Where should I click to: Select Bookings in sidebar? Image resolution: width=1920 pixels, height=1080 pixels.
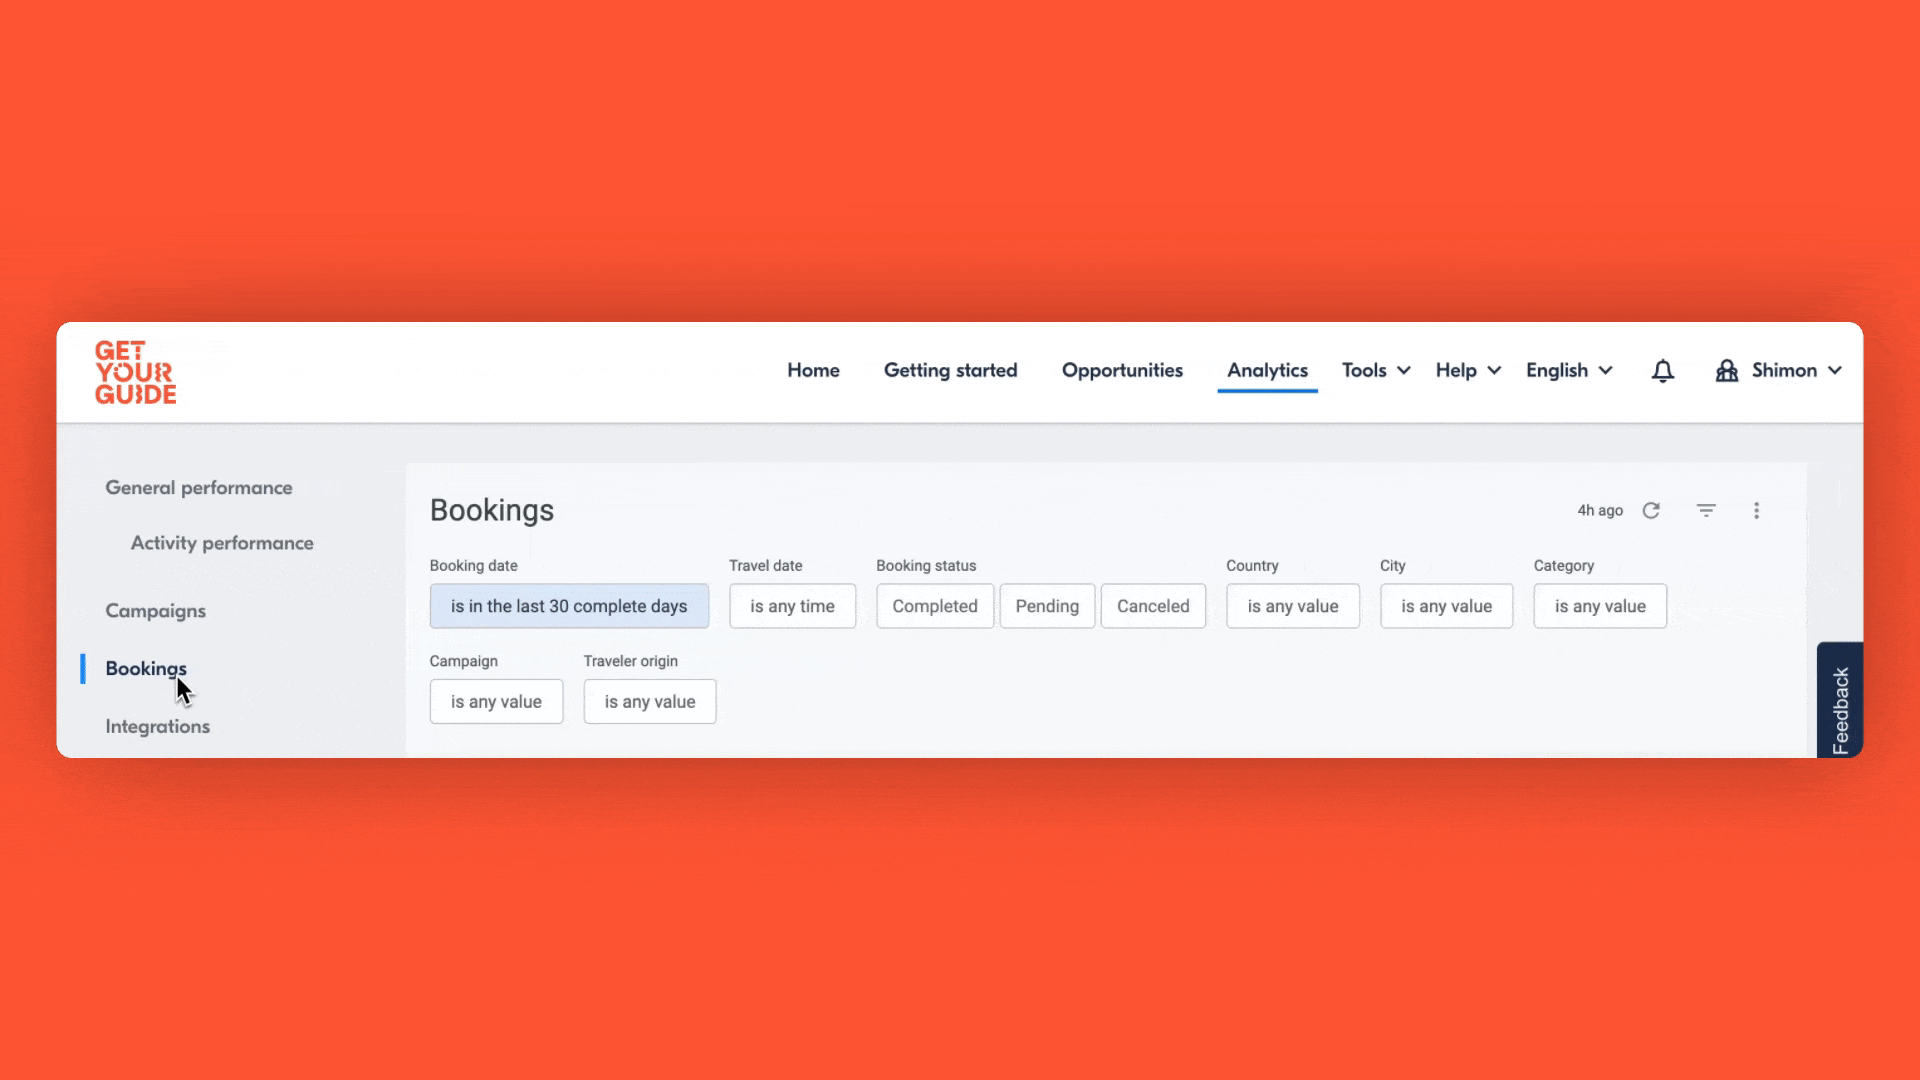tap(146, 668)
